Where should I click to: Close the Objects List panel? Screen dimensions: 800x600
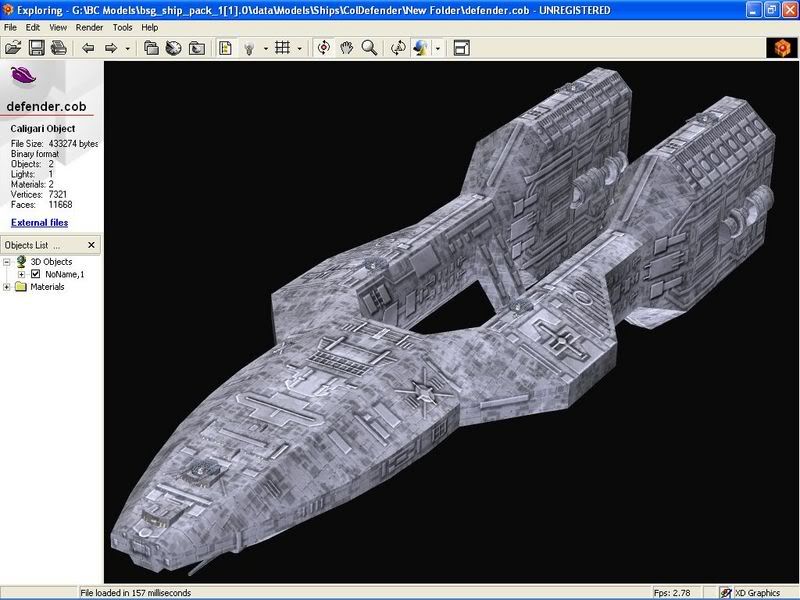[91, 245]
